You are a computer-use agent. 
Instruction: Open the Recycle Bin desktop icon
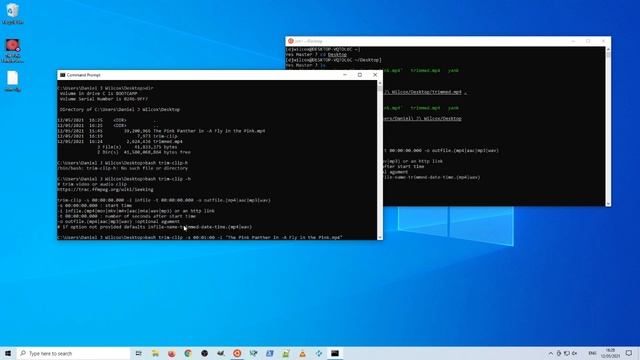(12, 13)
